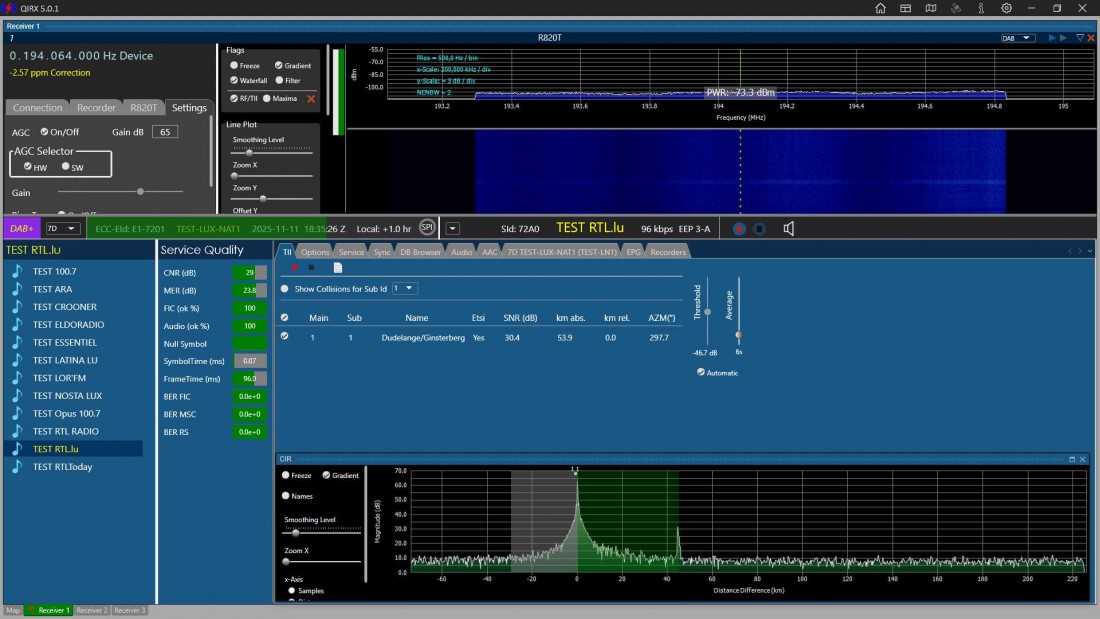Open the dropdown arrow next to SPI
This screenshot has width=1100, height=619.
pyautogui.click(x=452, y=228)
